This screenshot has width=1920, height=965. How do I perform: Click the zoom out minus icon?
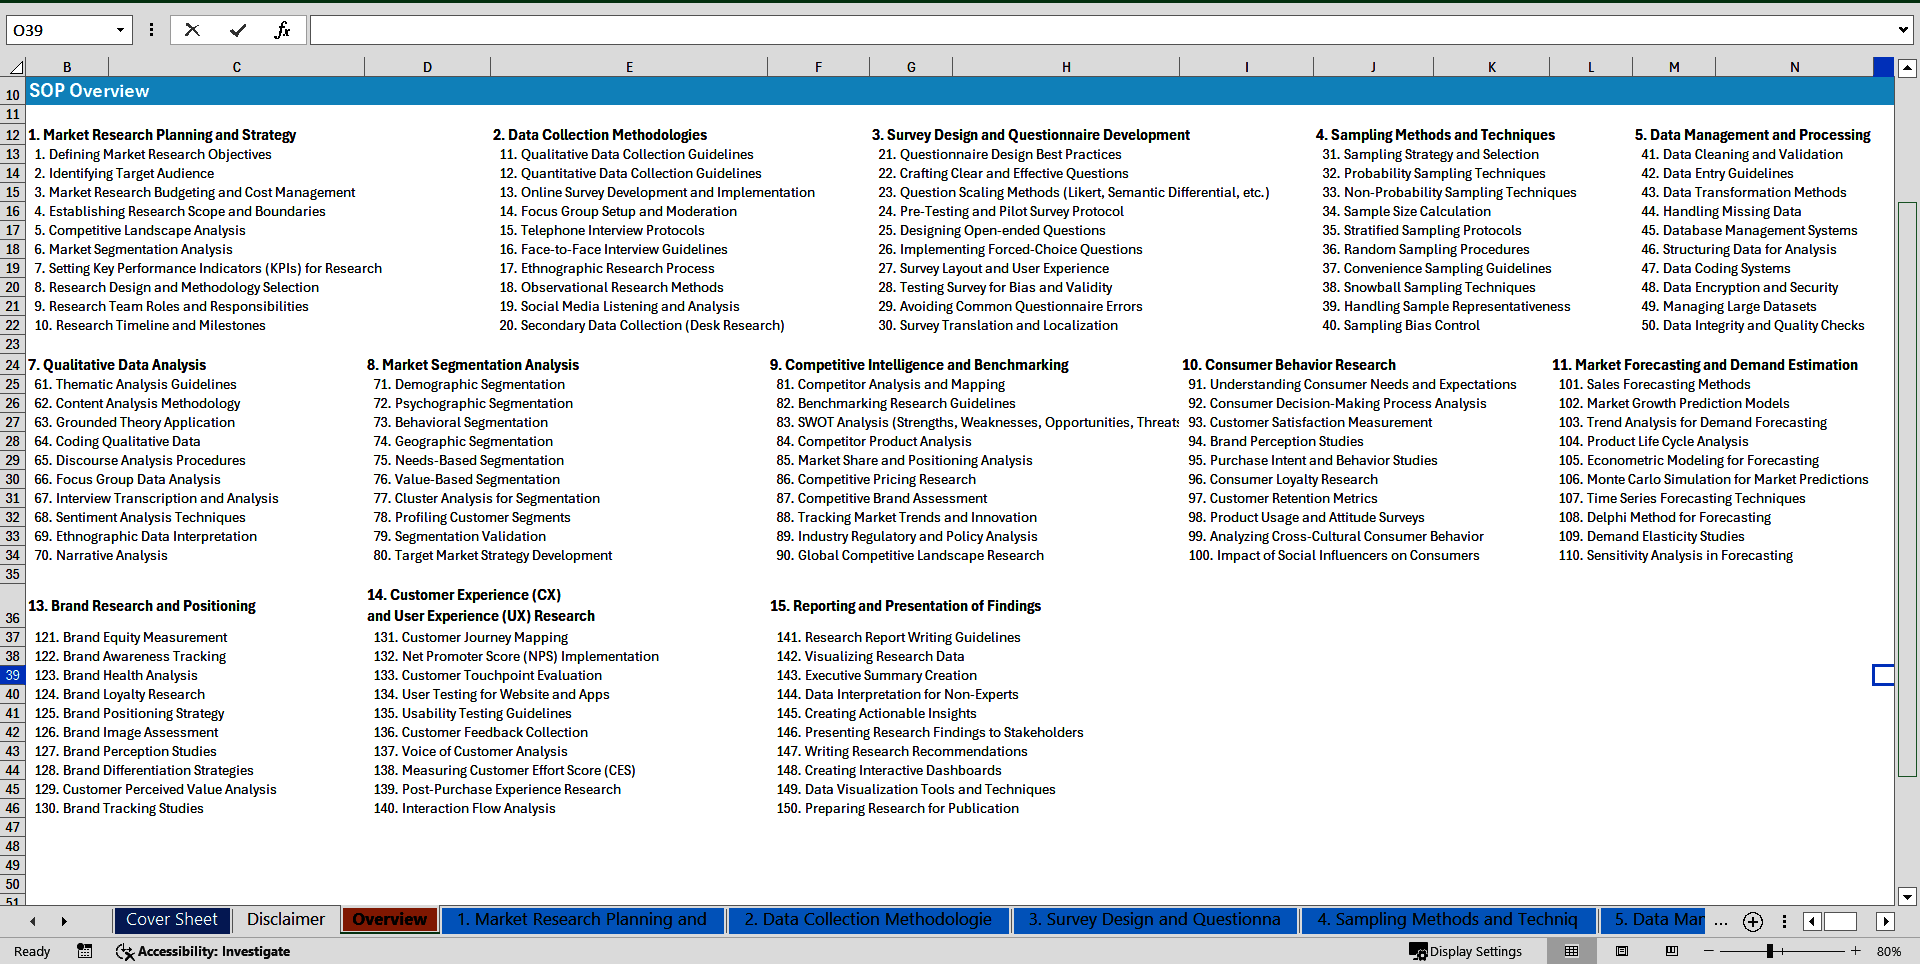point(1709,951)
